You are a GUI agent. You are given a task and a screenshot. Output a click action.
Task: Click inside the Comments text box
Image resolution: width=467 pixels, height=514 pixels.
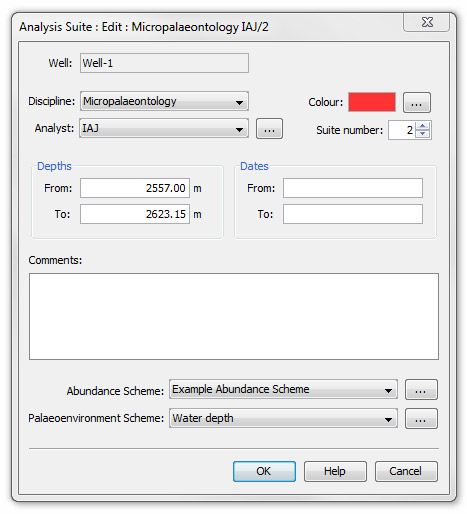[234, 316]
